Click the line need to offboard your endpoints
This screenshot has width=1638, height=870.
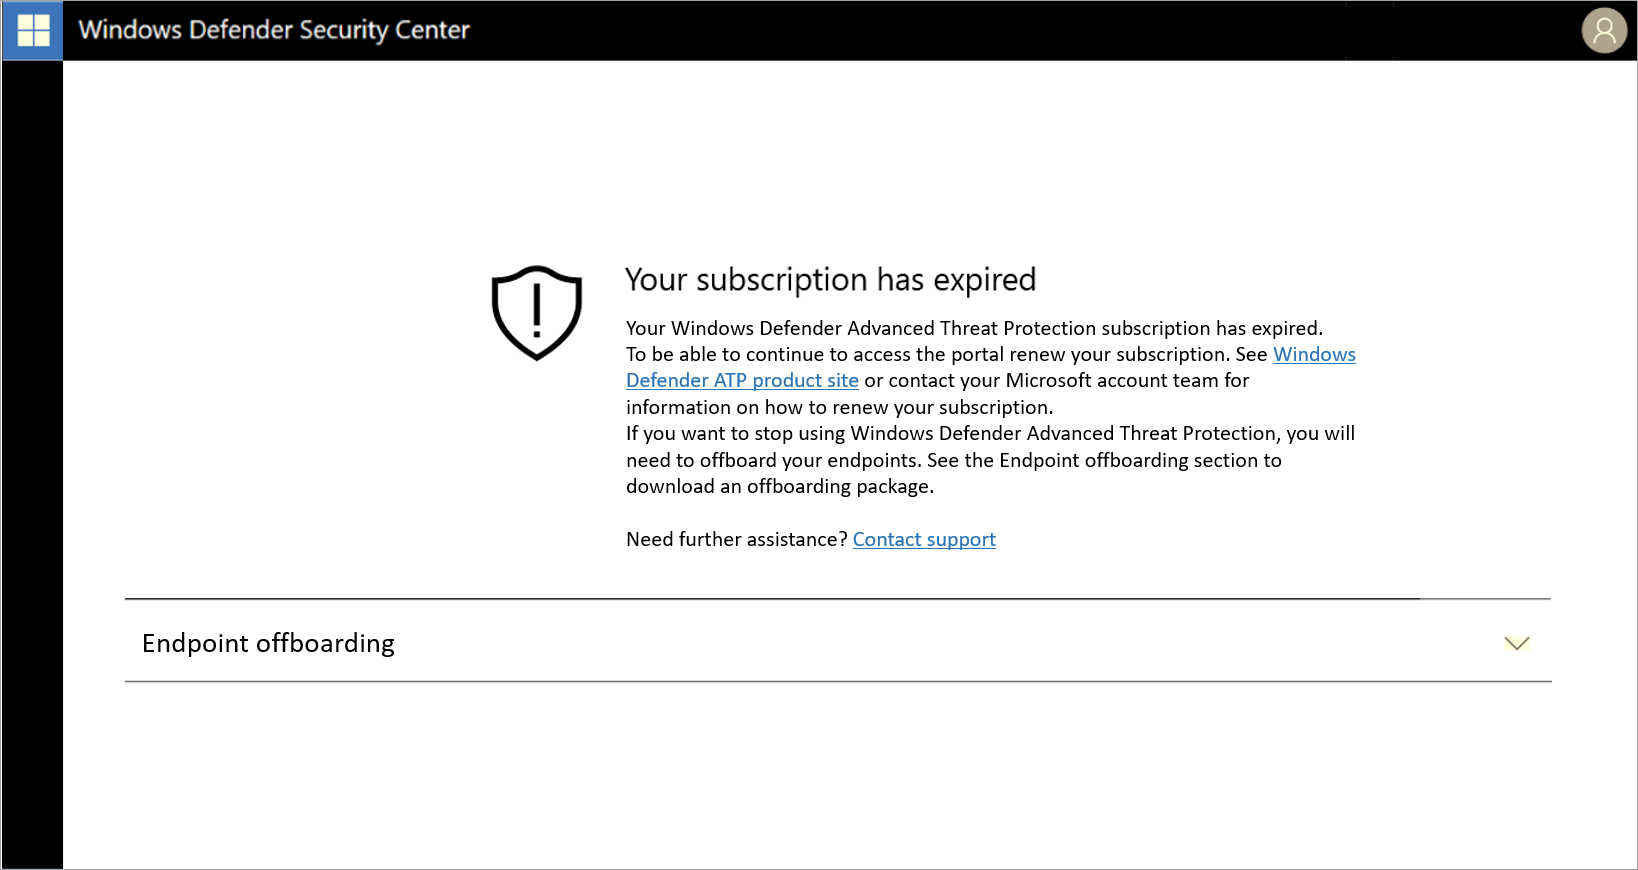pyautogui.click(x=953, y=461)
